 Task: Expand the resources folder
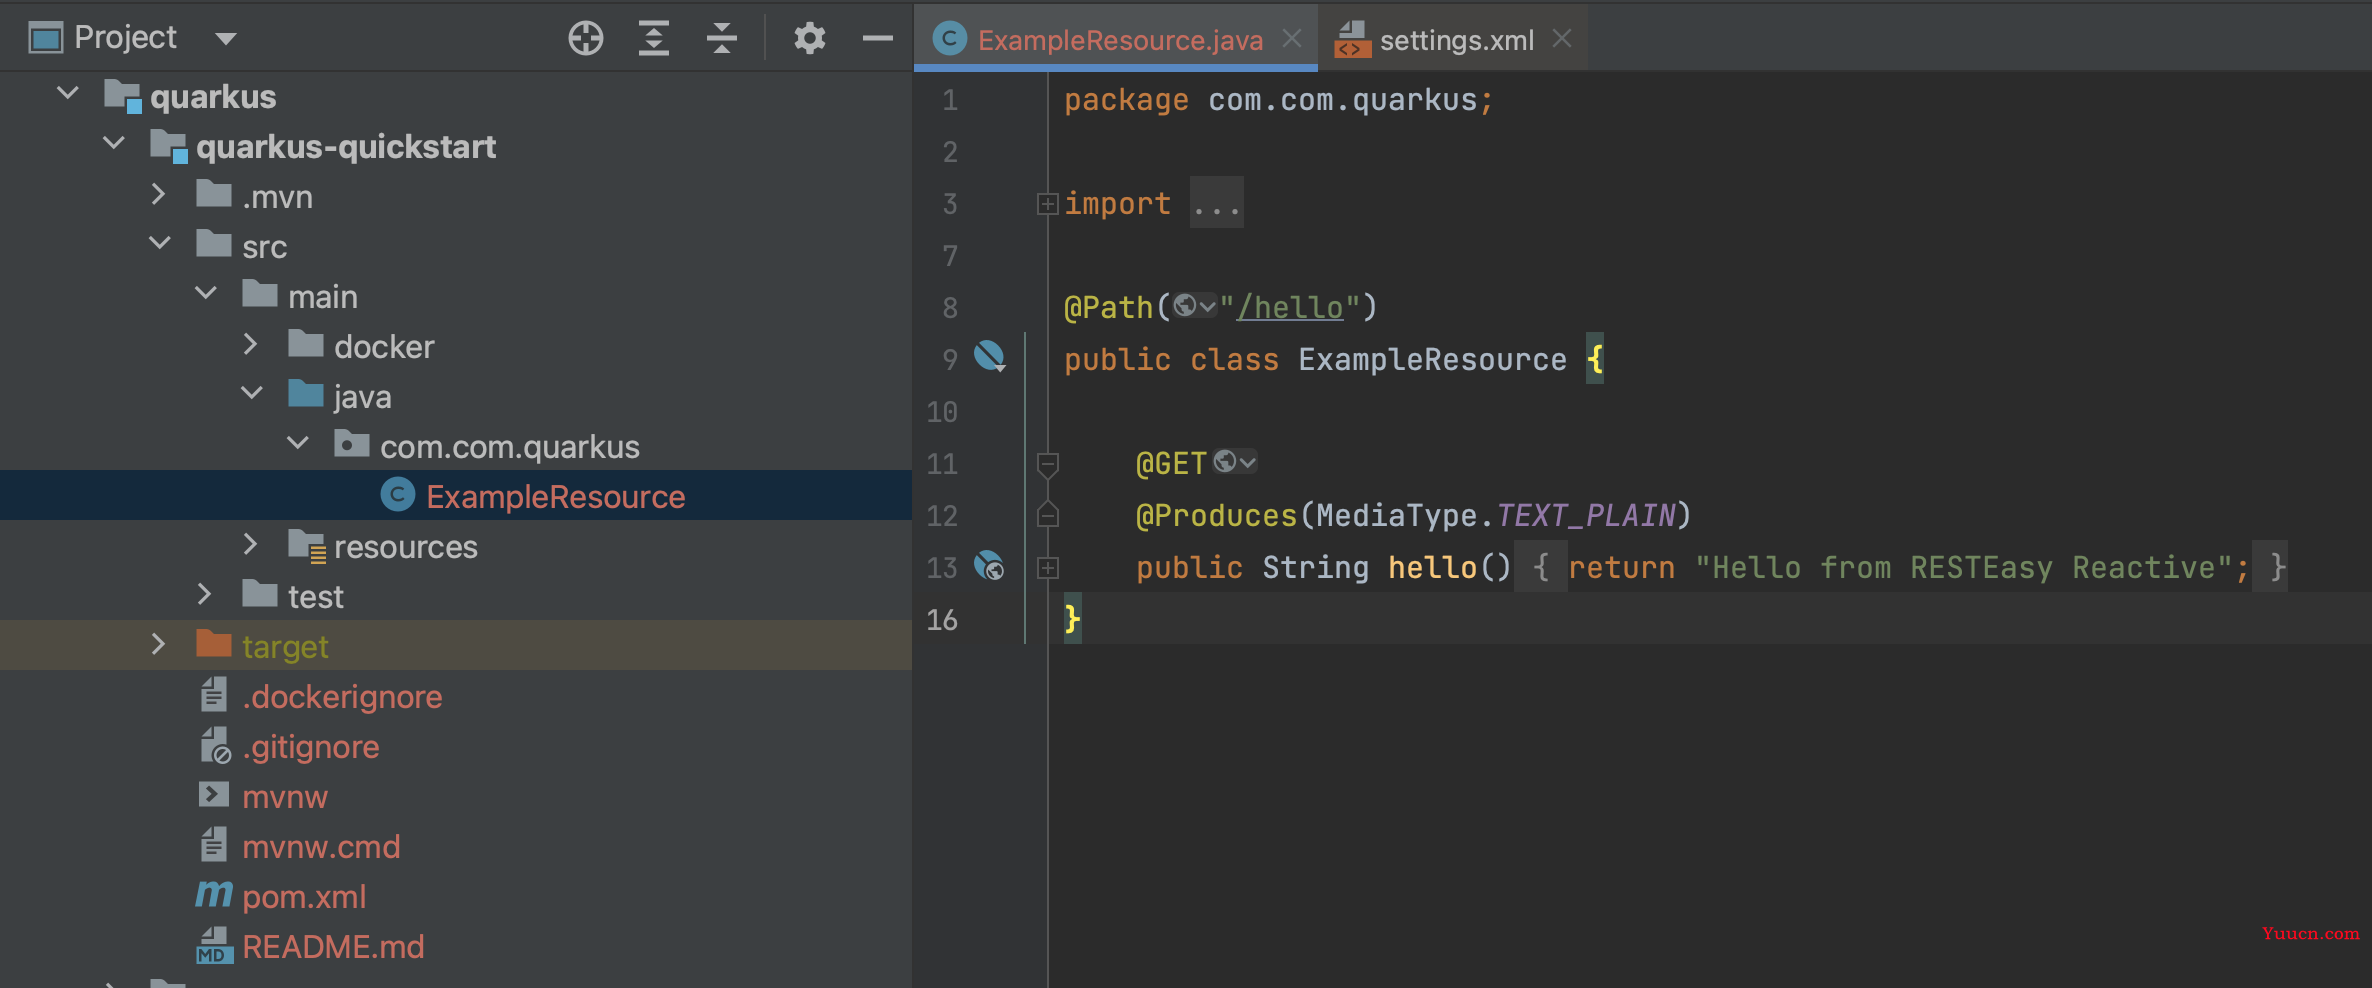coord(250,544)
